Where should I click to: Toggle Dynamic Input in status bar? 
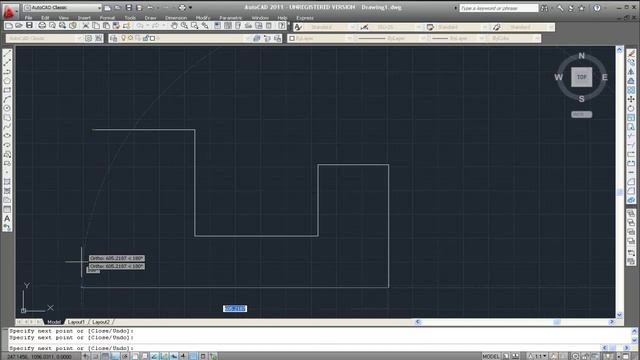(x=183, y=356)
